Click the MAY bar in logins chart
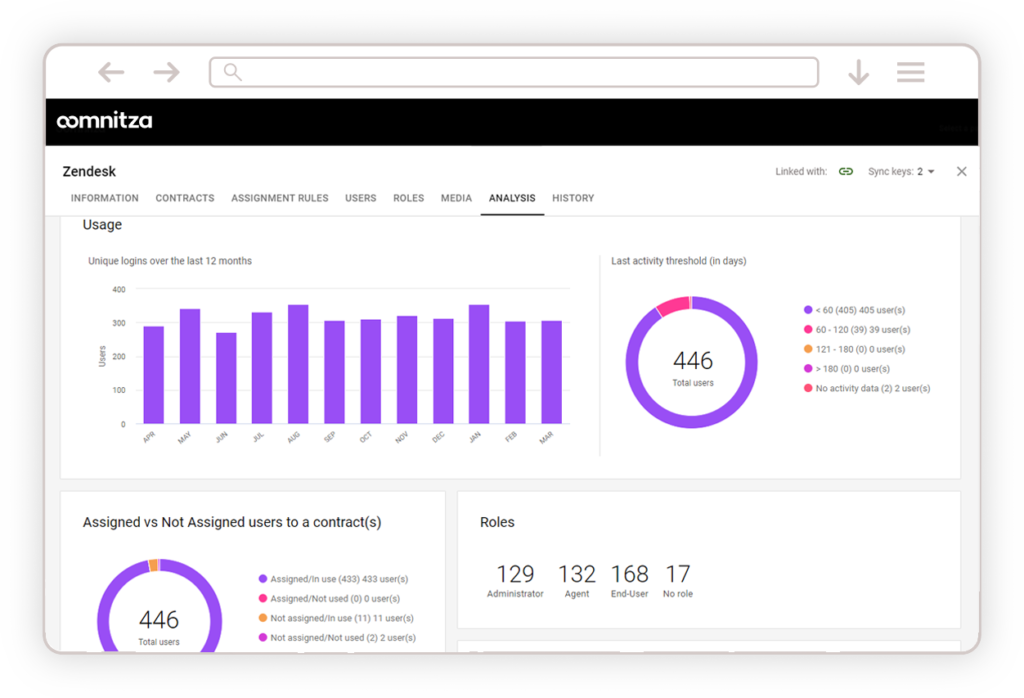This screenshot has width=1024, height=698. [189, 366]
